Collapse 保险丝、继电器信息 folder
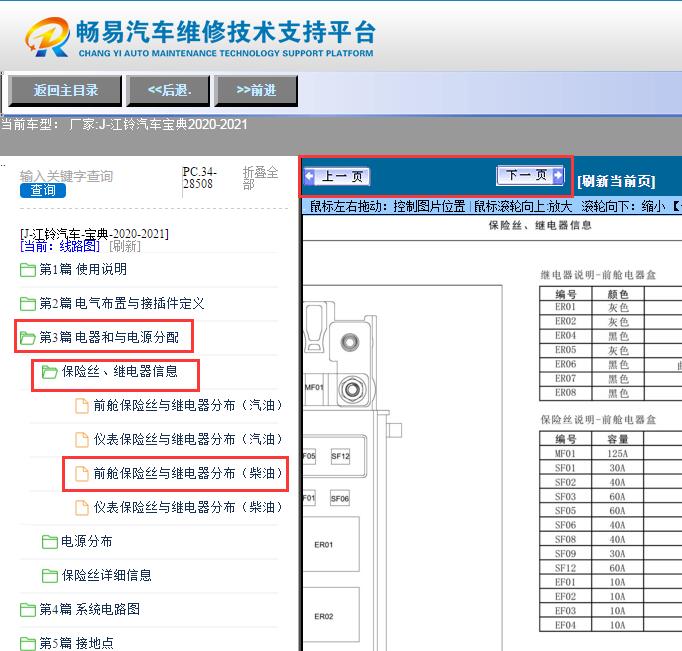 click(120, 371)
